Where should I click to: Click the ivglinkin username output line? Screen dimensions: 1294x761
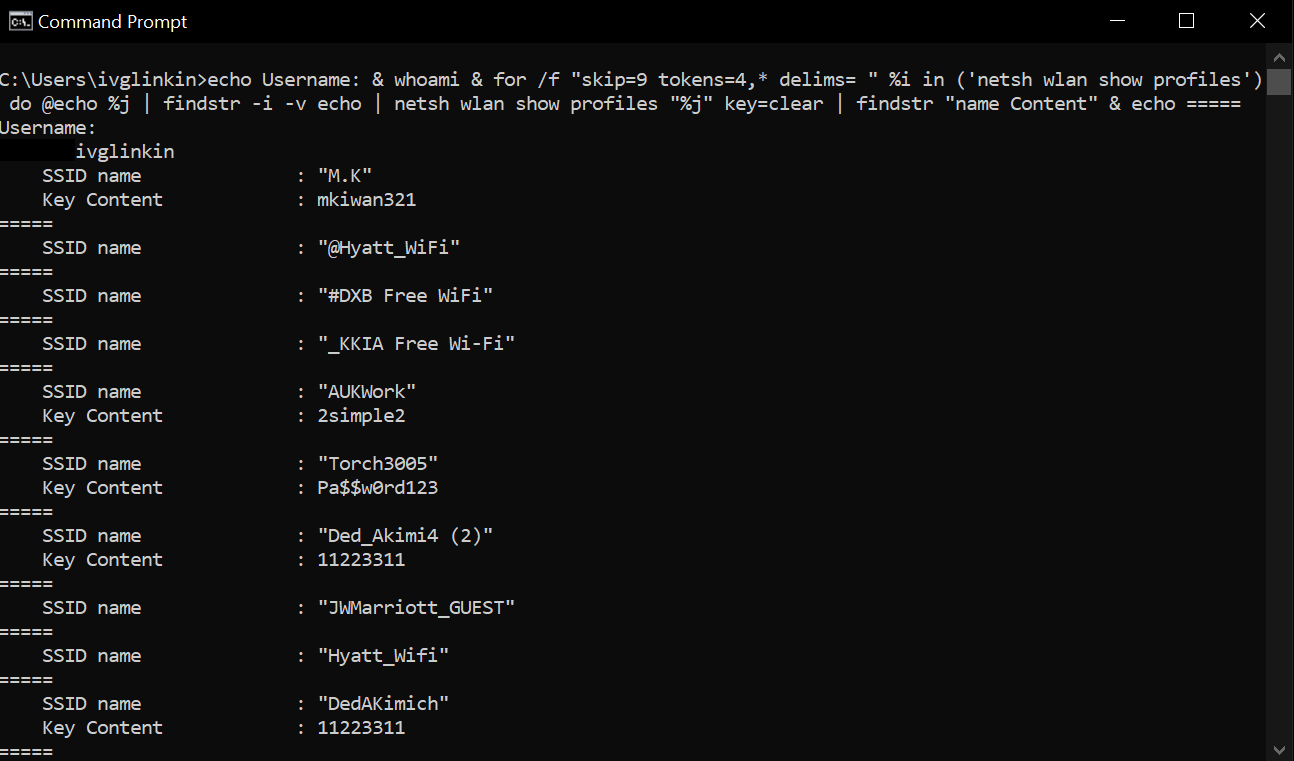coord(125,152)
